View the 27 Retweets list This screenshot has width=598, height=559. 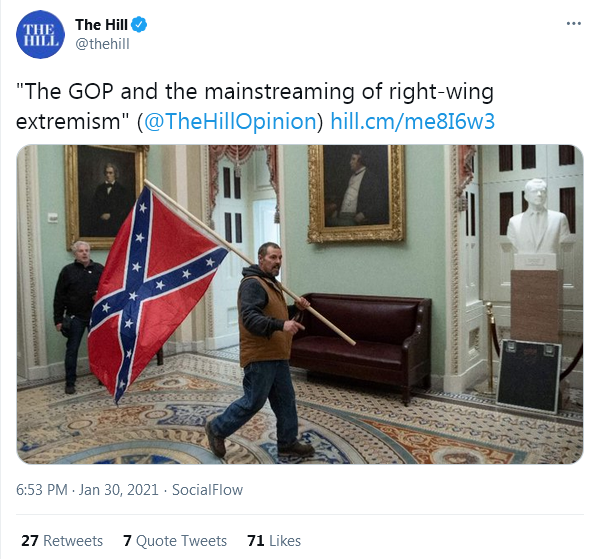tap(62, 541)
